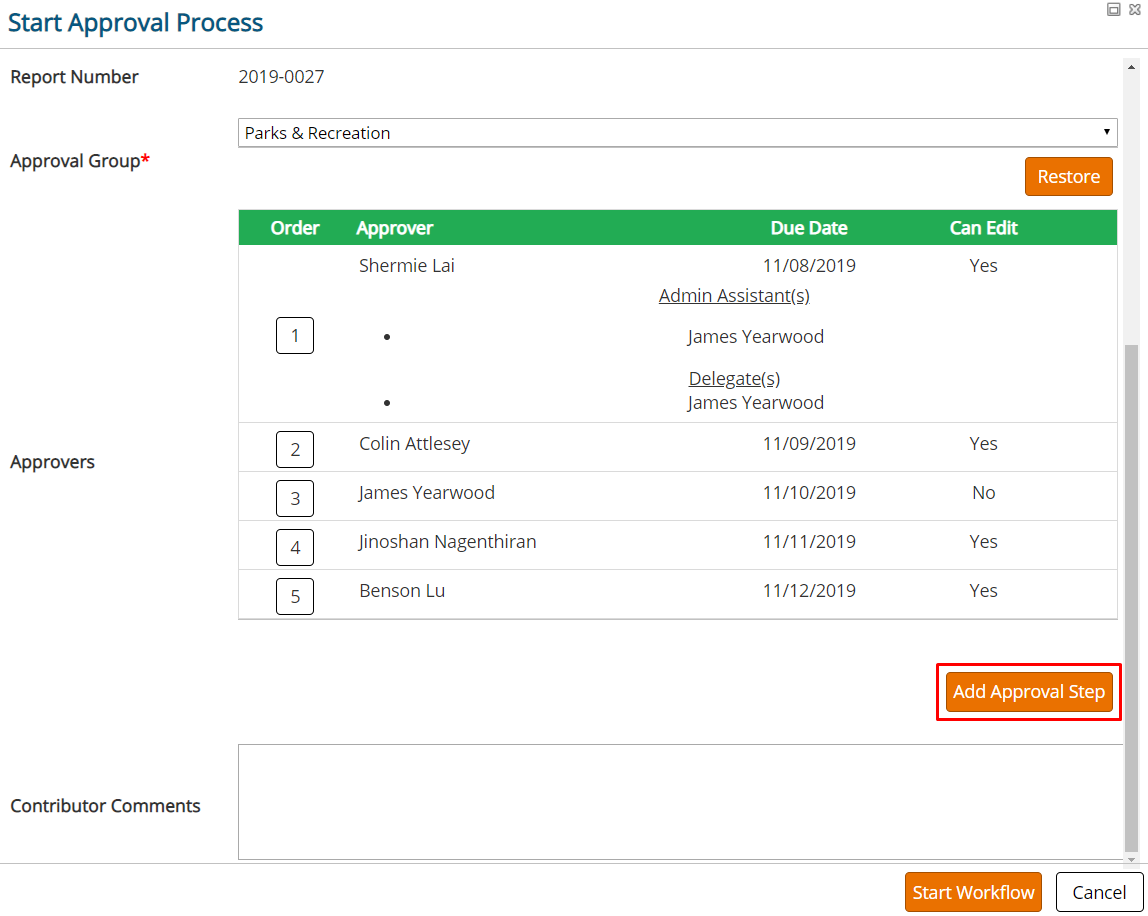Screen dimensions: 1148x916
Task: Cancel the approval process dialog
Action: click(x=1099, y=892)
